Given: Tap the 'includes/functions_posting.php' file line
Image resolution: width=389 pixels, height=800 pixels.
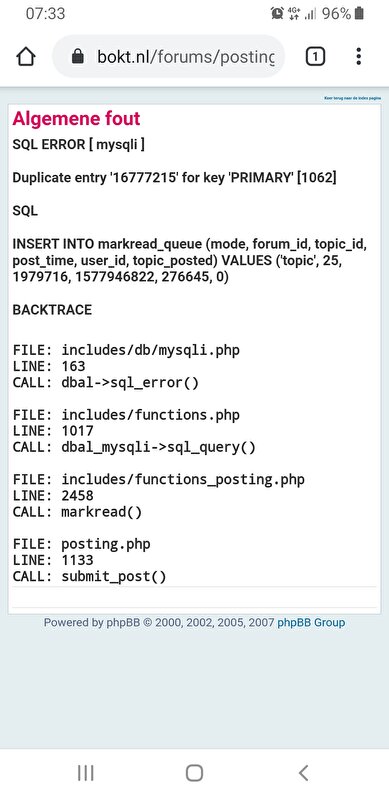Looking at the screenshot, I should pyautogui.click(x=158, y=480).
